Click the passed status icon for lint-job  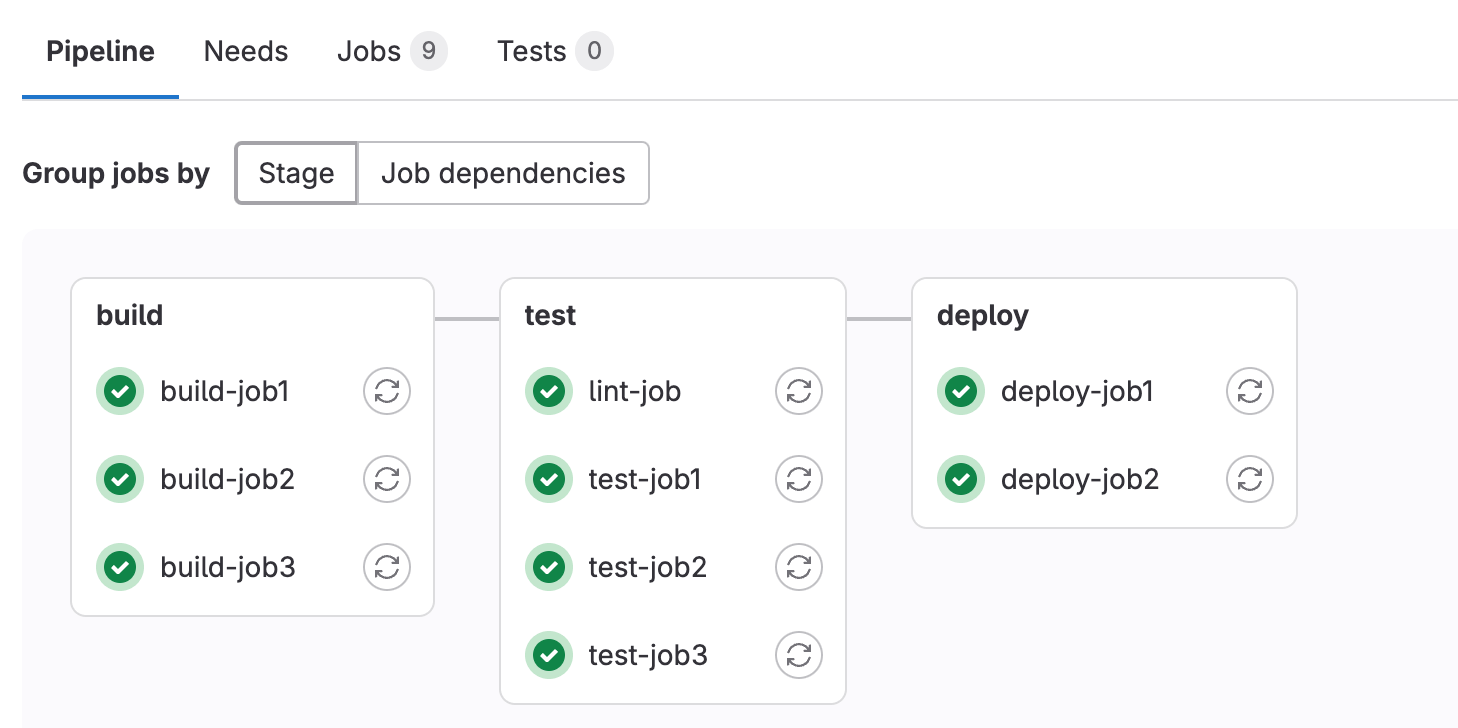click(549, 391)
